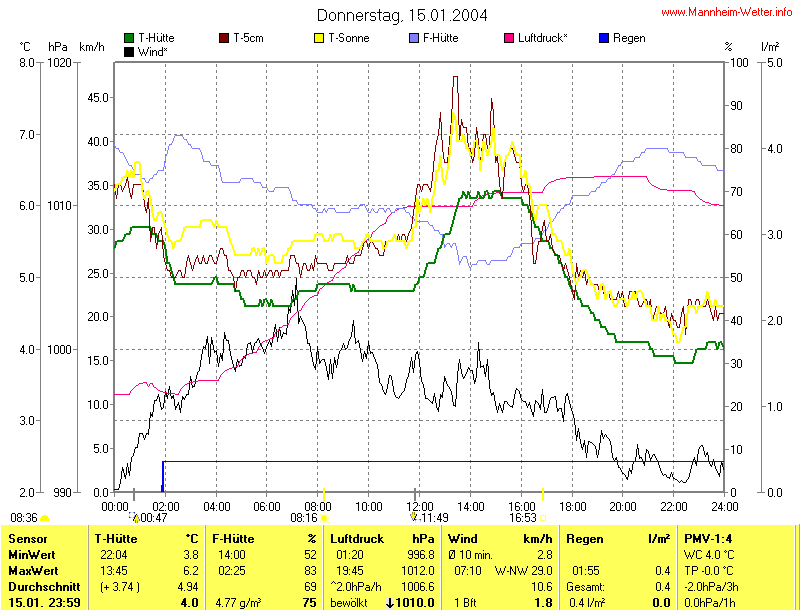Click the PMV-1:4 panel header
This screenshot has height=610, width=800.
tap(709, 538)
